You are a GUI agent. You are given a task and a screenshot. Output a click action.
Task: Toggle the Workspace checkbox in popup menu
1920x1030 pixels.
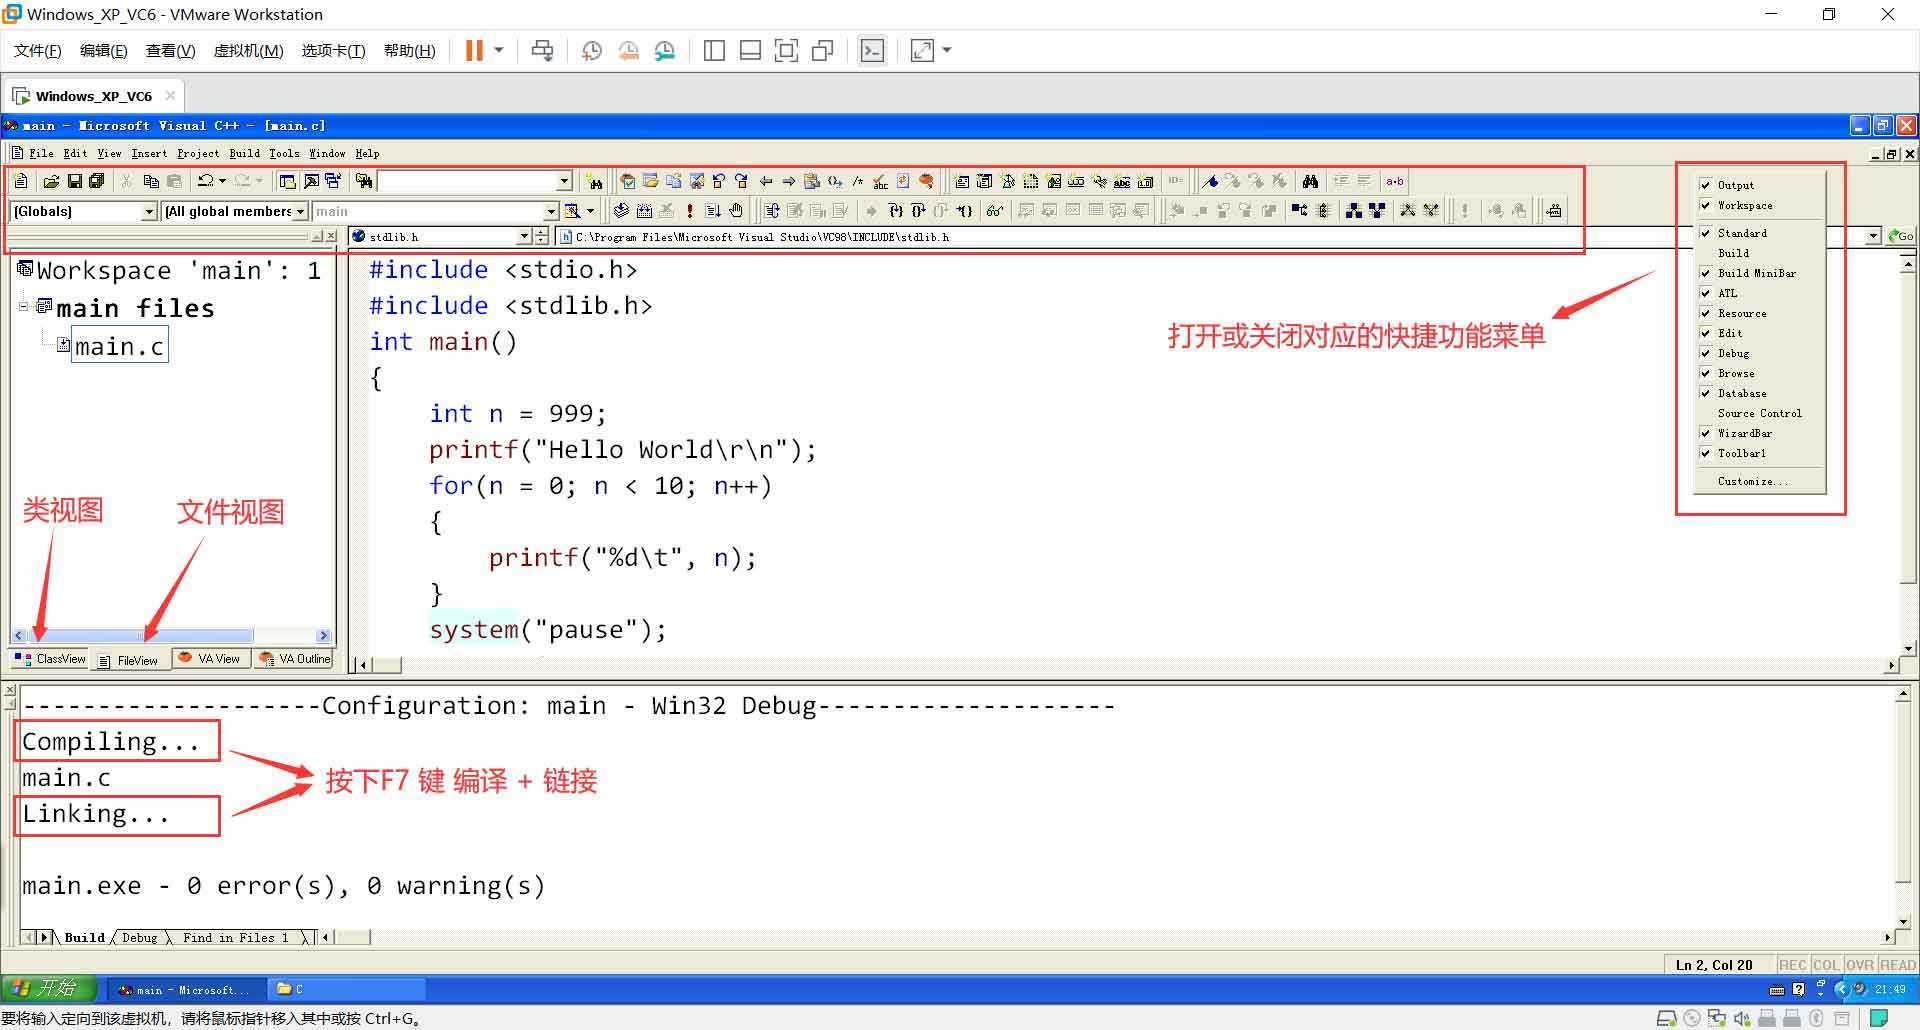[1705, 205]
